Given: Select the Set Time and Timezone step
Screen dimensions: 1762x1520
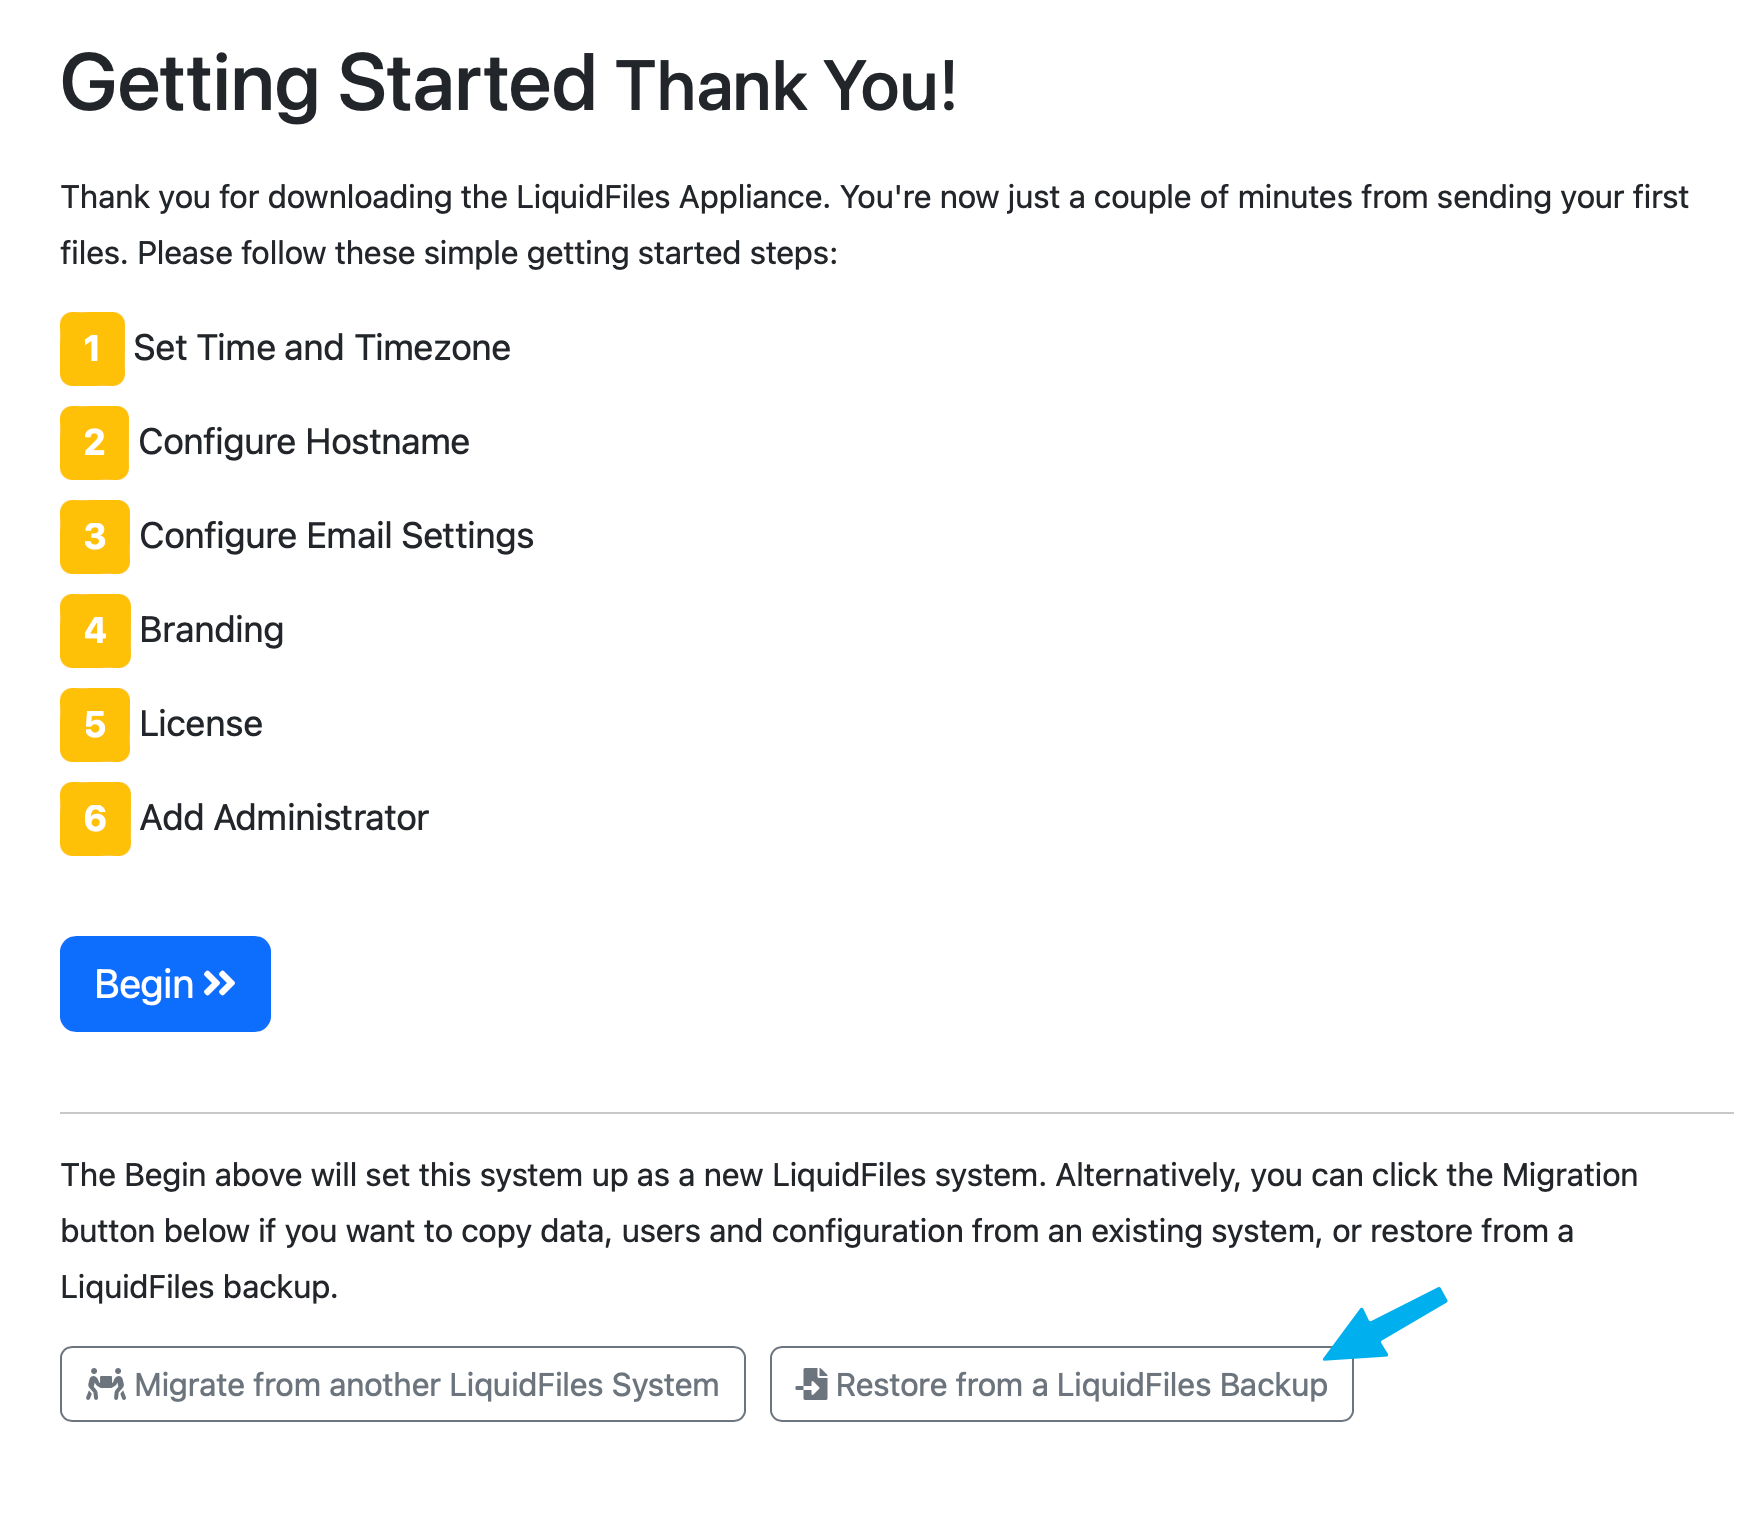Looking at the screenshot, I should click(323, 348).
